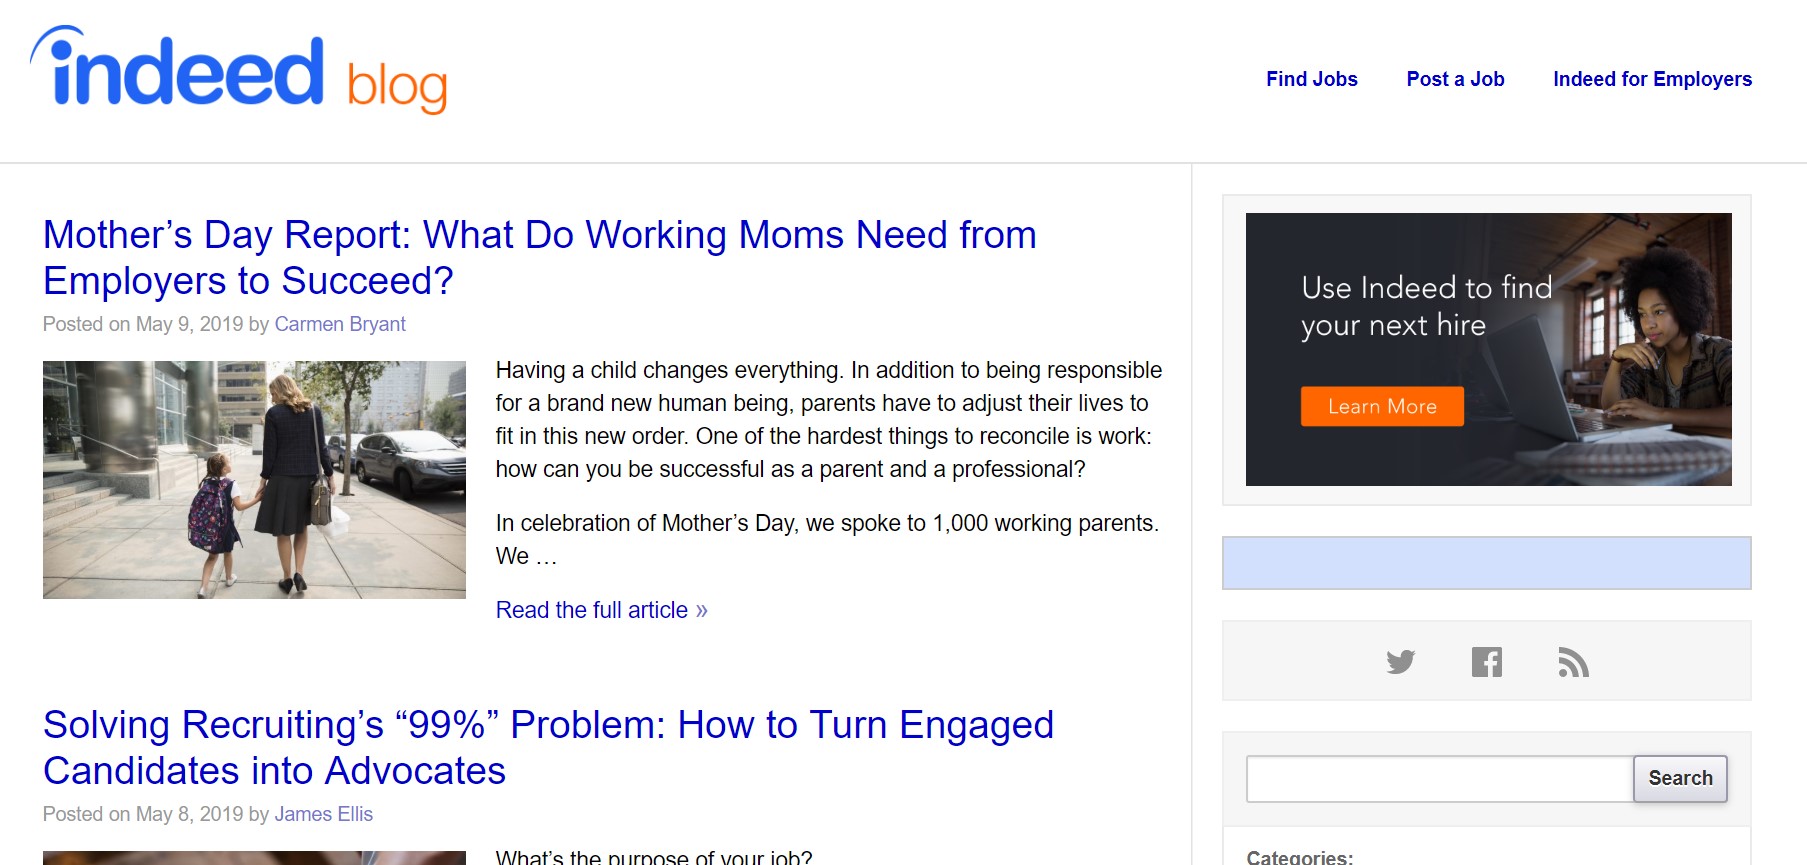The height and width of the screenshot is (865, 1807).
Task: Click the Indeed blog logo
Action: pos(239,71)
